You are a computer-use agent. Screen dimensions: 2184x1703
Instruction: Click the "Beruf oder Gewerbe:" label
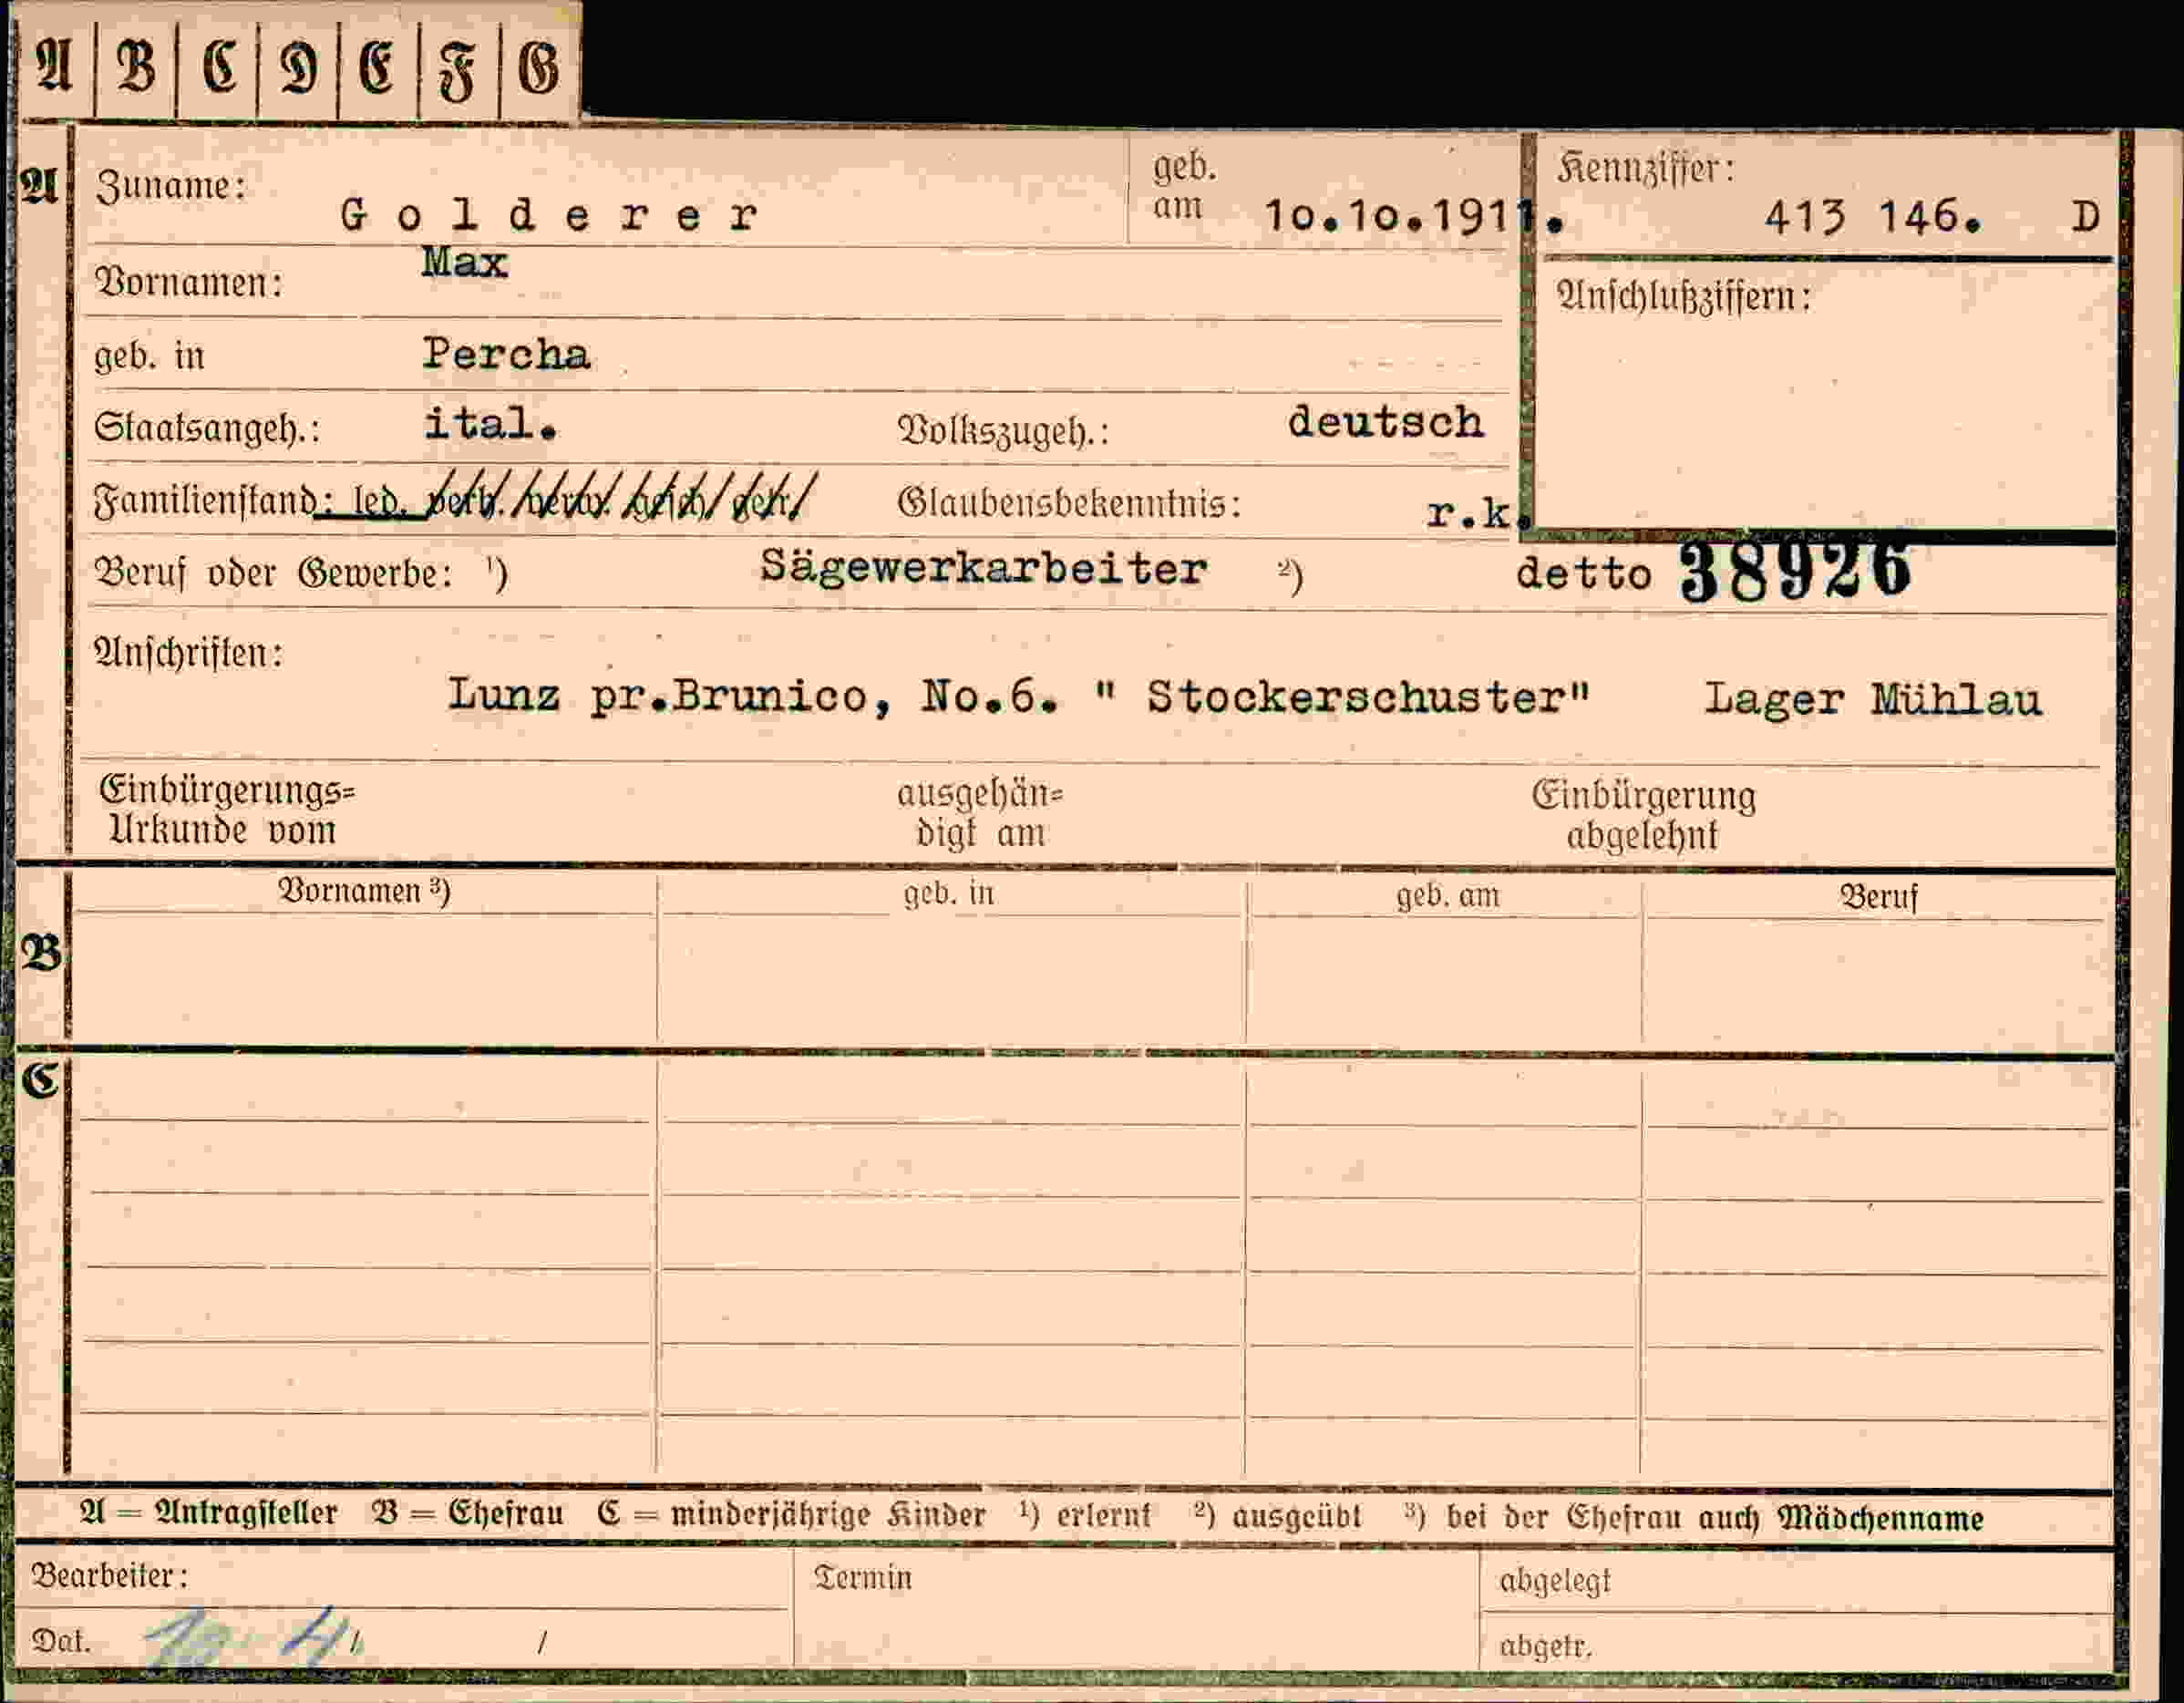click(273, 574)
